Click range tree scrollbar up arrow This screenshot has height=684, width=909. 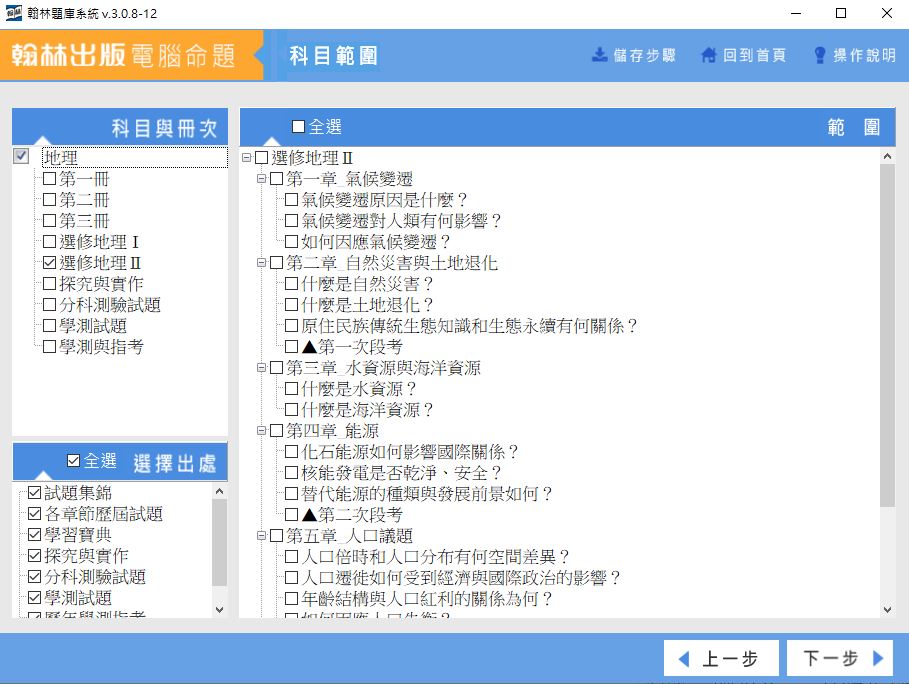[x=887, y=157]
